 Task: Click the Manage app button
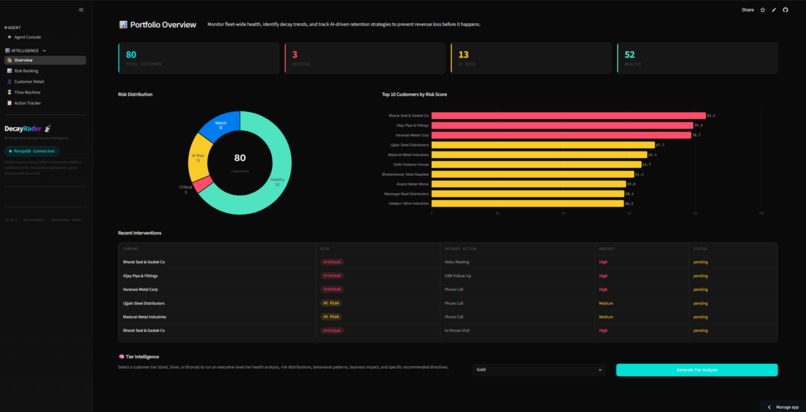(783, 407)
